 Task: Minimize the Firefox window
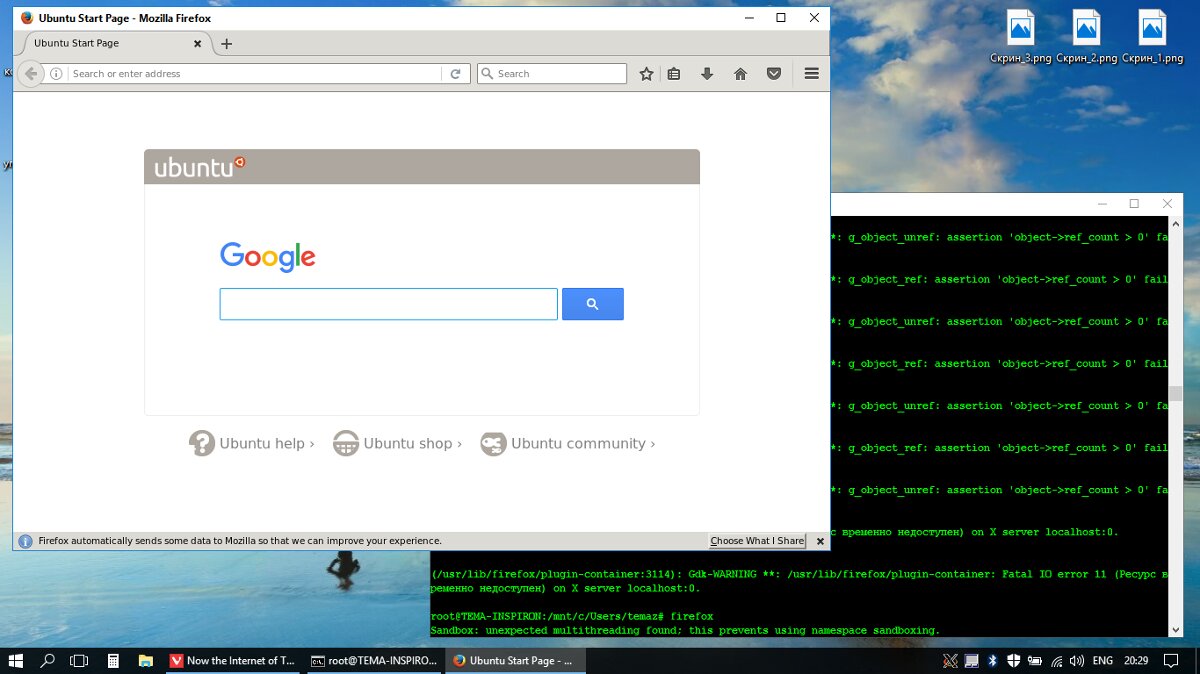(749, 18)
